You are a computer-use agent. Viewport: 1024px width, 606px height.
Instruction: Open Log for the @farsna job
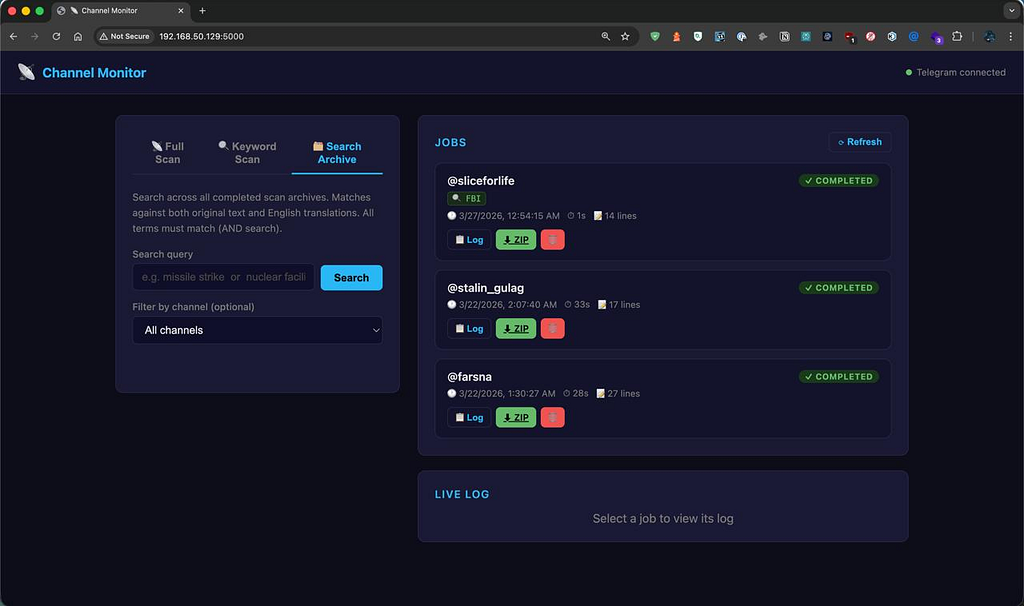coord(469,417)
